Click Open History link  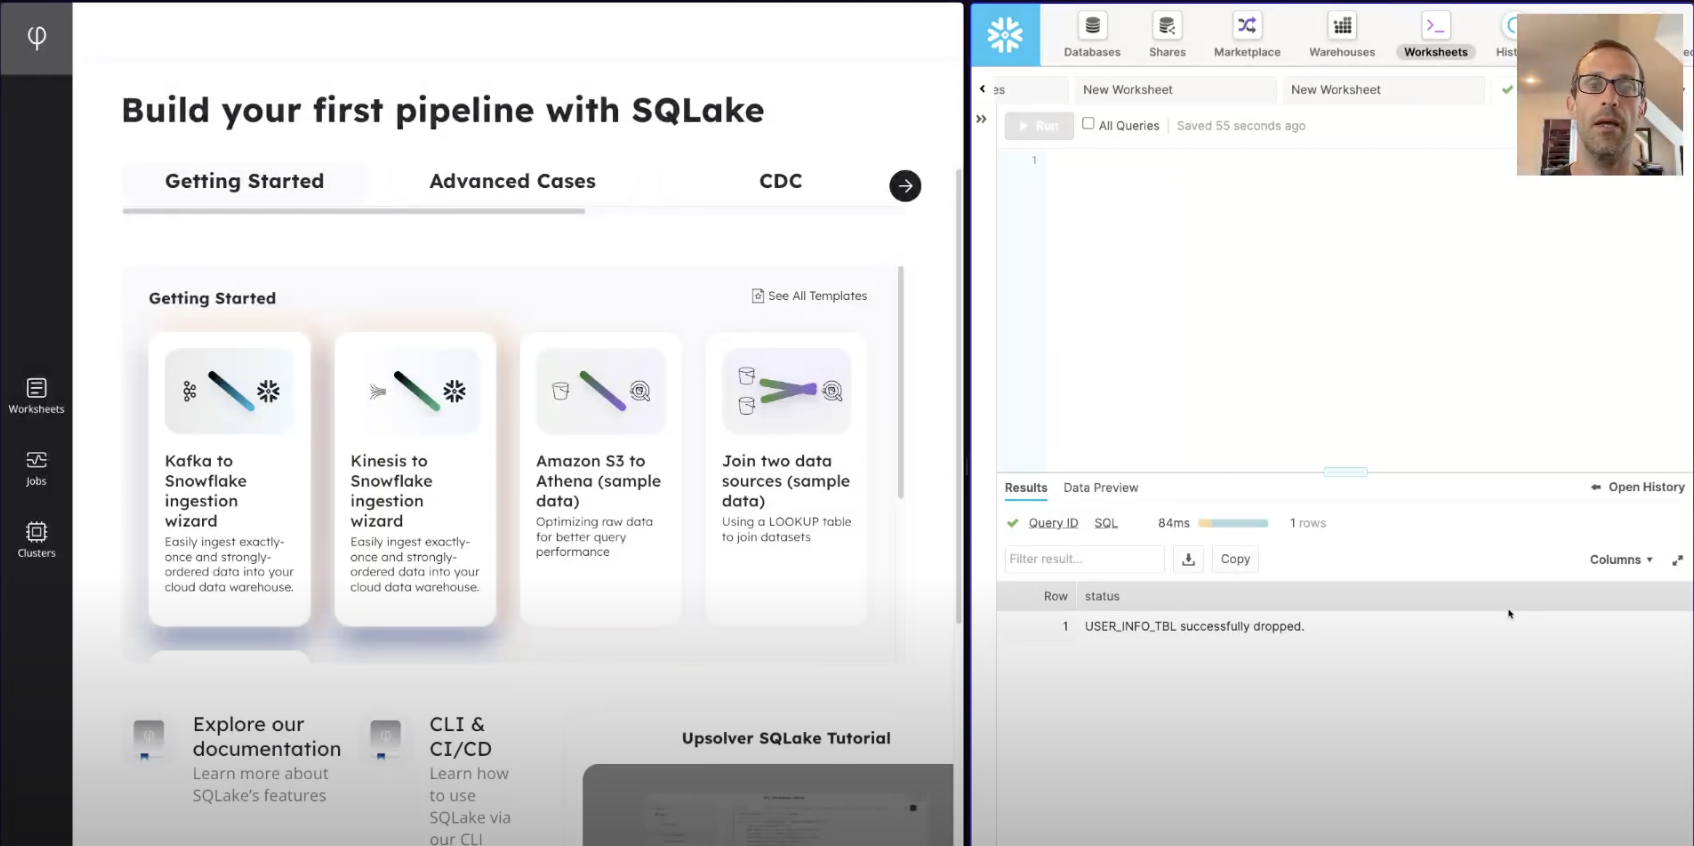pyautogui.click(x=1638, y=487)
